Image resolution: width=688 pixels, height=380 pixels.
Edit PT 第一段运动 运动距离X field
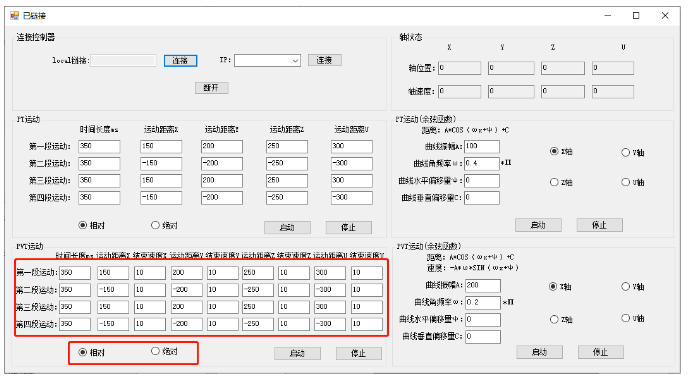tap(161, 146)
